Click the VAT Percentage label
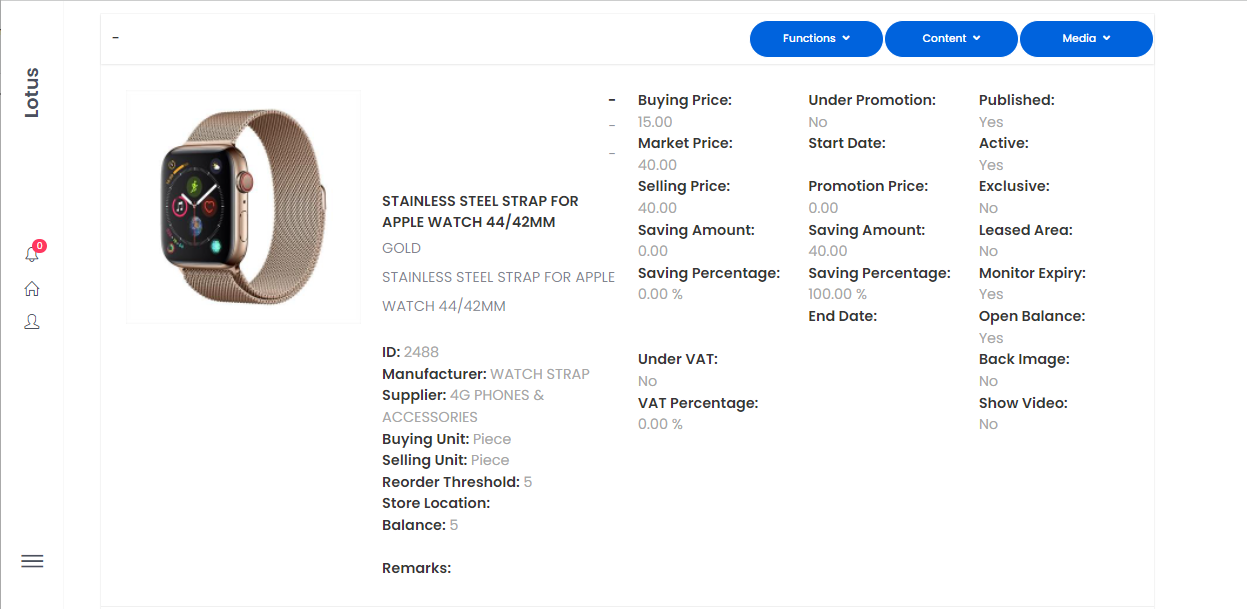Image resolution: width=1247 pixels, height=609 pixels. pos(698,403)
